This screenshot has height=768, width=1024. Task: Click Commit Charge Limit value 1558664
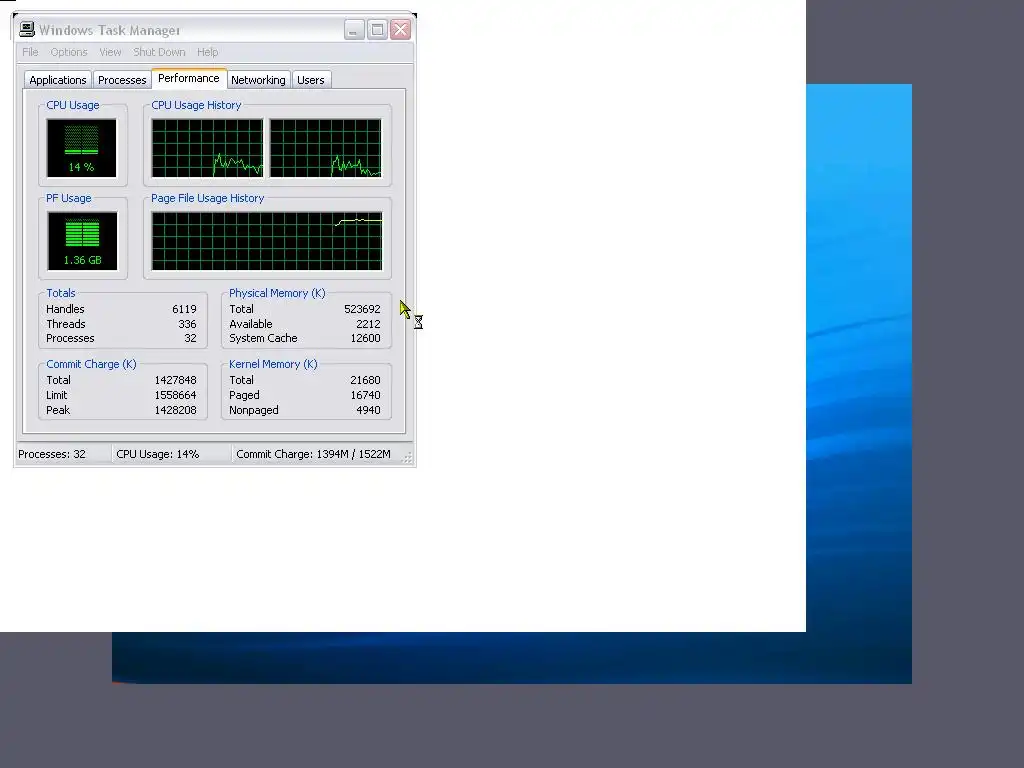pyautogui.click(x=176, y=395)
